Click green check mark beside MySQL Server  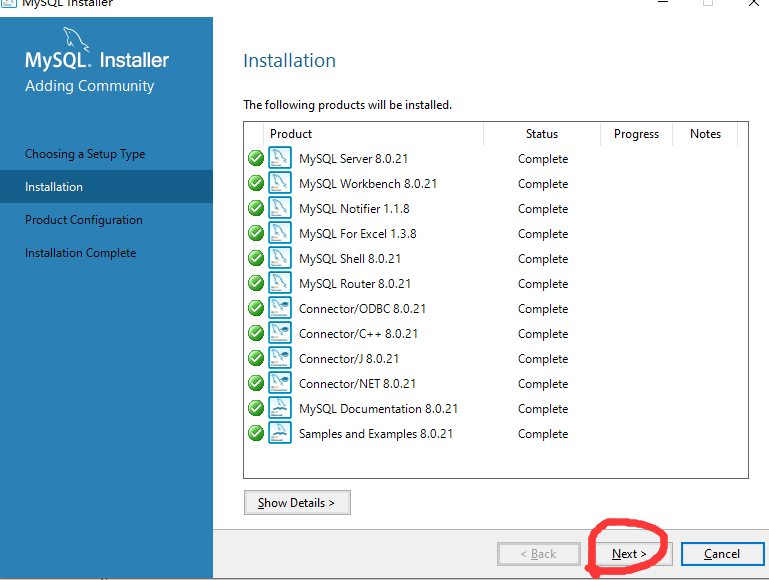pyautogui.click(x=256, y=158)
